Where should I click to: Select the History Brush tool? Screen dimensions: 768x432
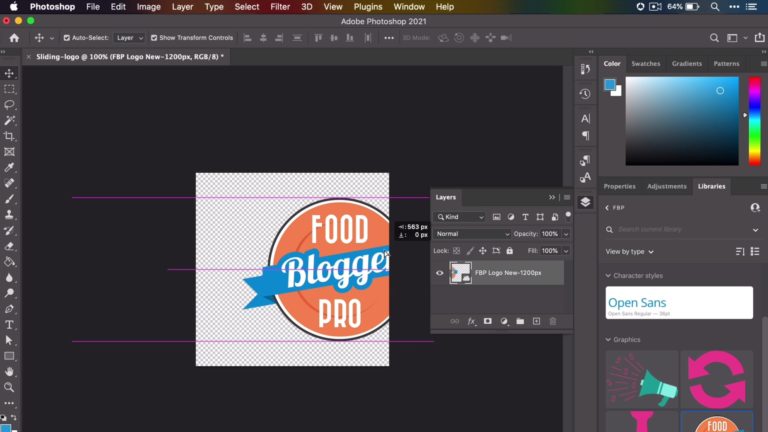pyautogui.click(x=9, y=230)
